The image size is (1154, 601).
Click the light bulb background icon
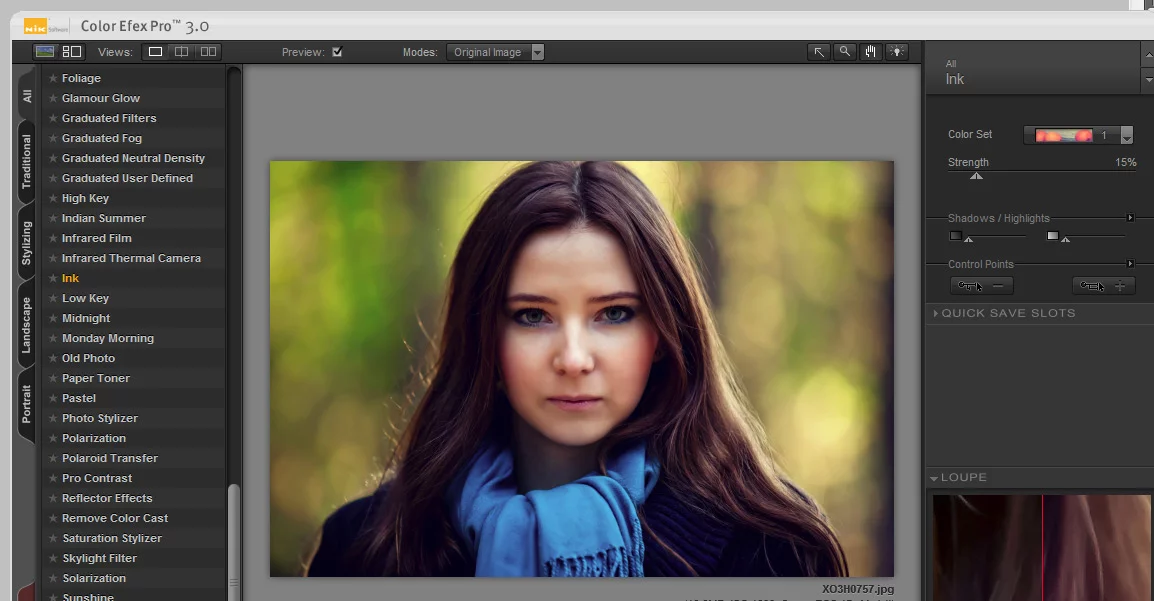click(897, 52)
